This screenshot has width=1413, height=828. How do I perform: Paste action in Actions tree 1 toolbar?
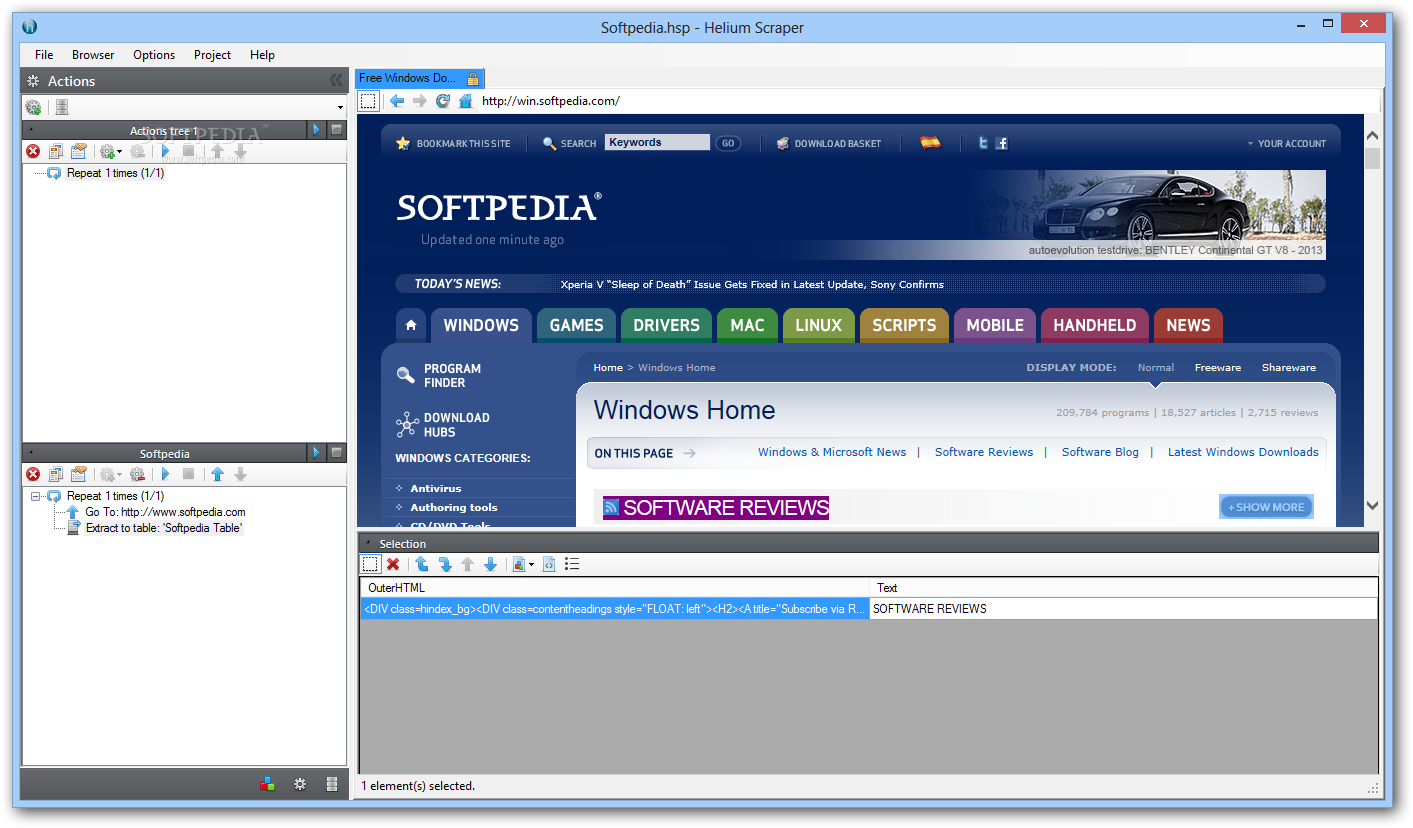click(79, 152)
